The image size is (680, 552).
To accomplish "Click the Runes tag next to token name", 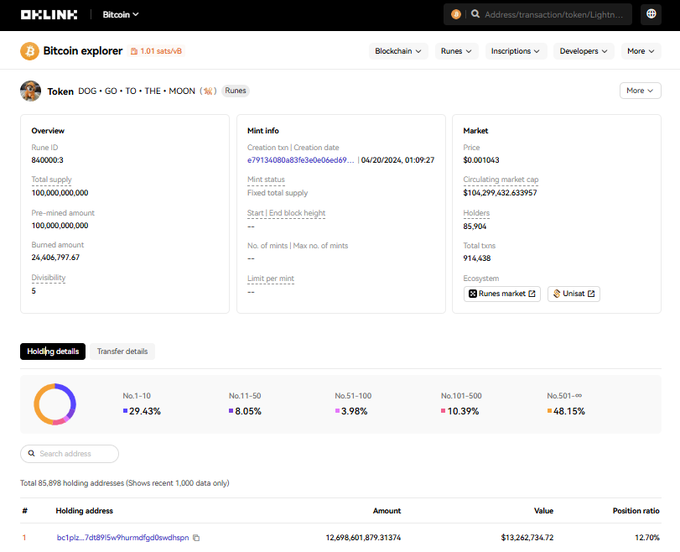I will coord(235,91).
